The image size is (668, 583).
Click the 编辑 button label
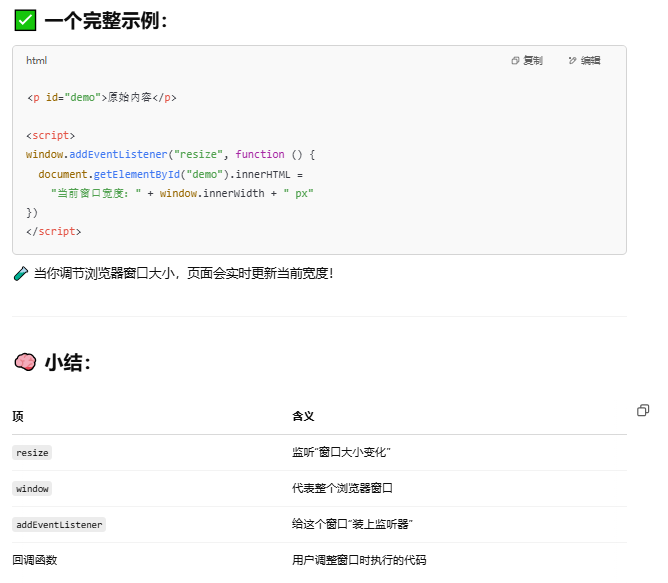[x=590, y=61]
